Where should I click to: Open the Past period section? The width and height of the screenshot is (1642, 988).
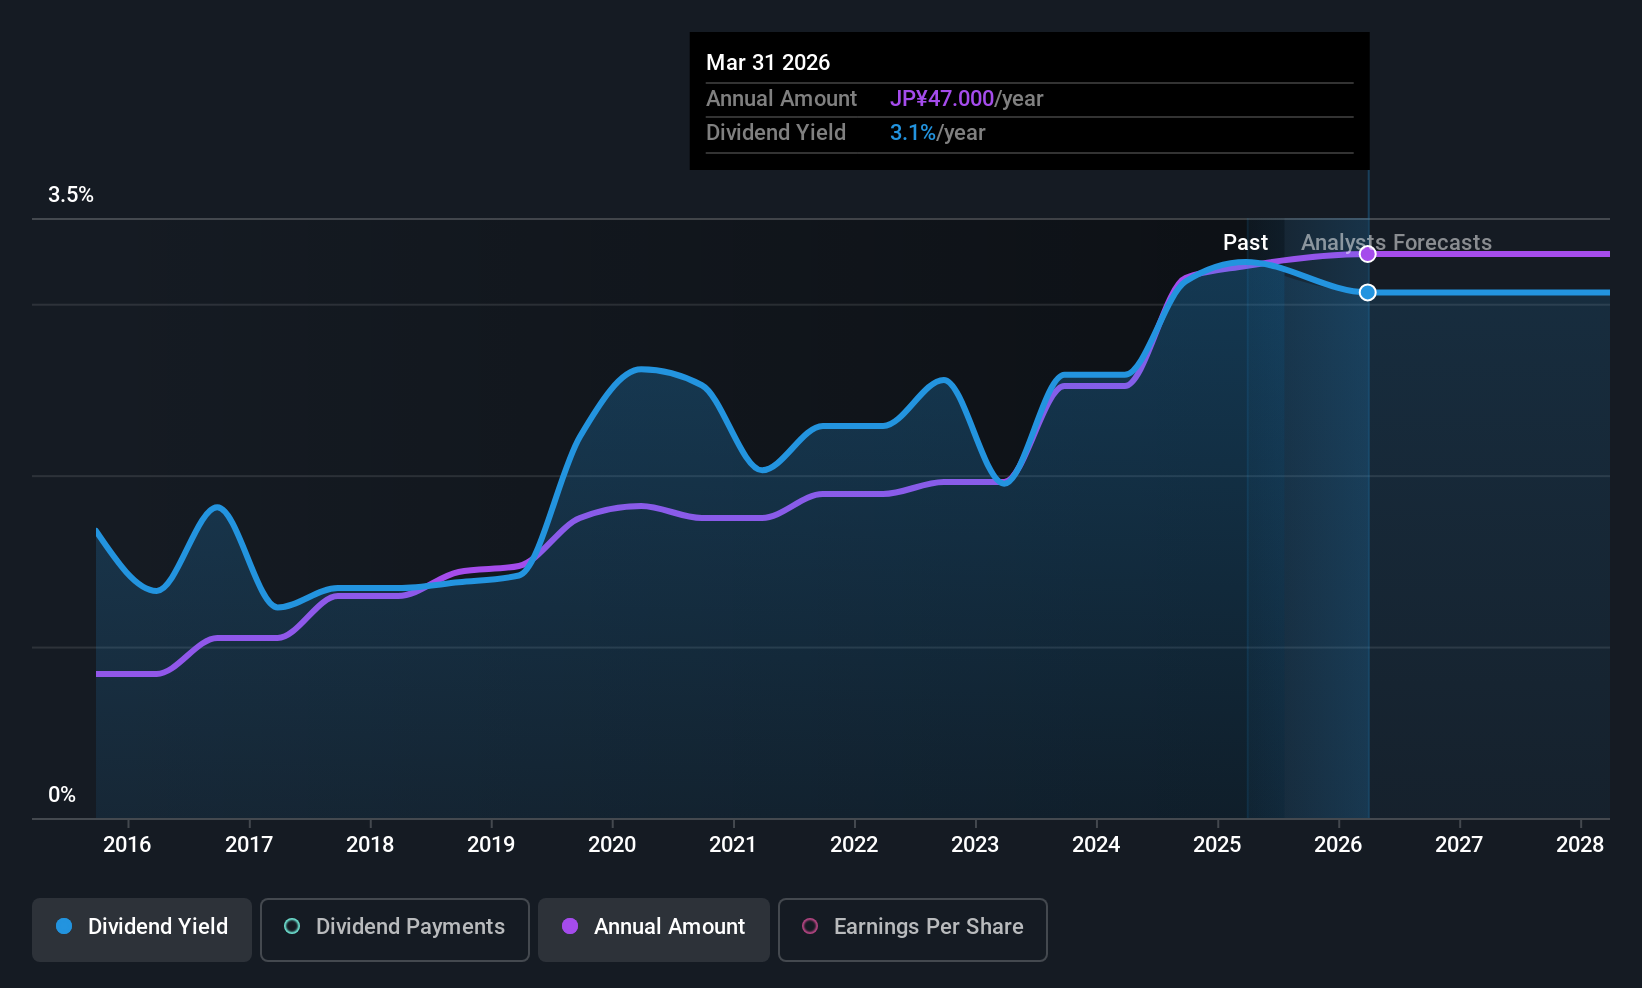point(1245,242)
